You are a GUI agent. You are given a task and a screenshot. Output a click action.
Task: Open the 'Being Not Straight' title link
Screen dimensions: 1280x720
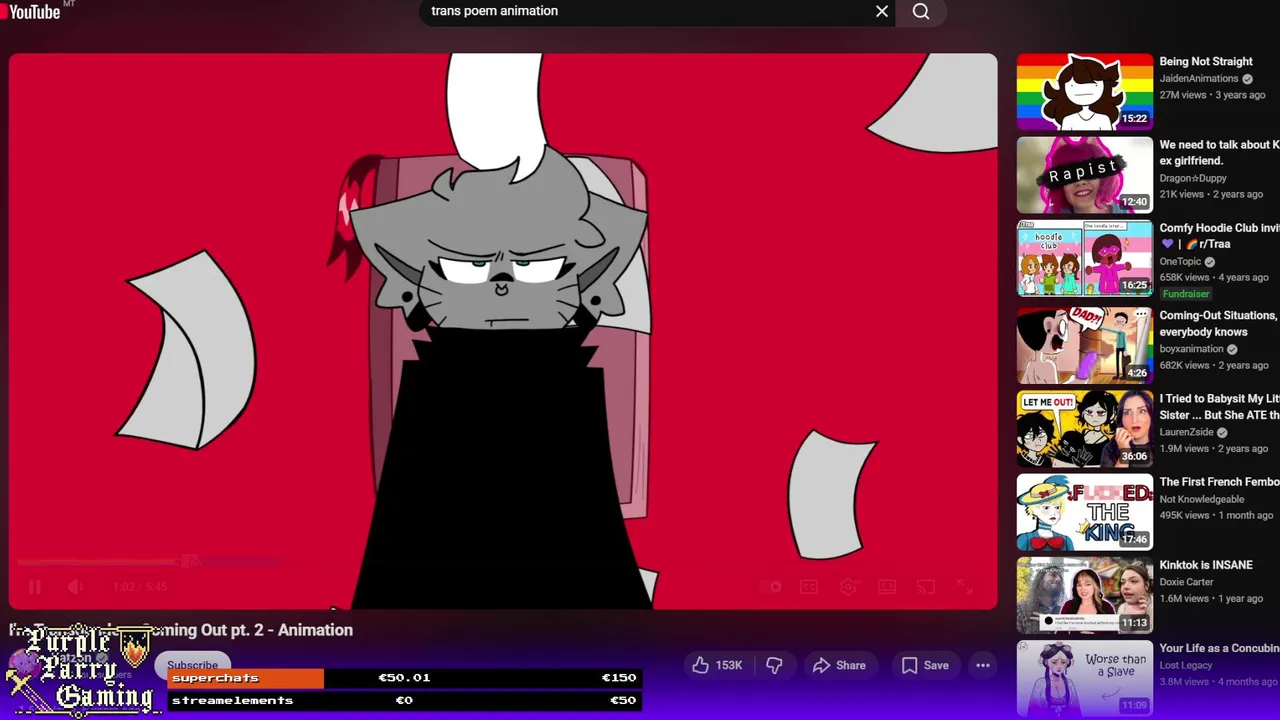pyautogui.click(x=1206, y=62)
